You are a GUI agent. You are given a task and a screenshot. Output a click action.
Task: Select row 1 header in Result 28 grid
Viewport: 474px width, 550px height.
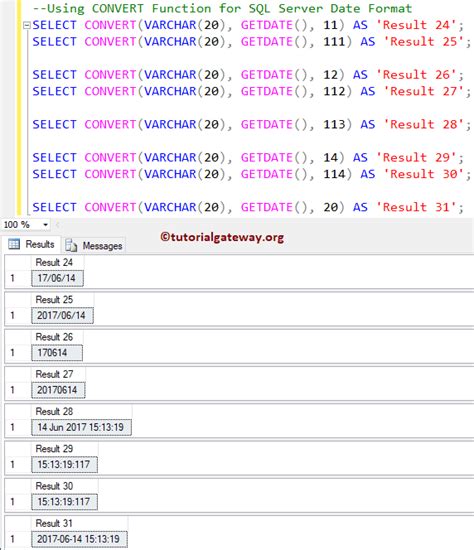18,427
